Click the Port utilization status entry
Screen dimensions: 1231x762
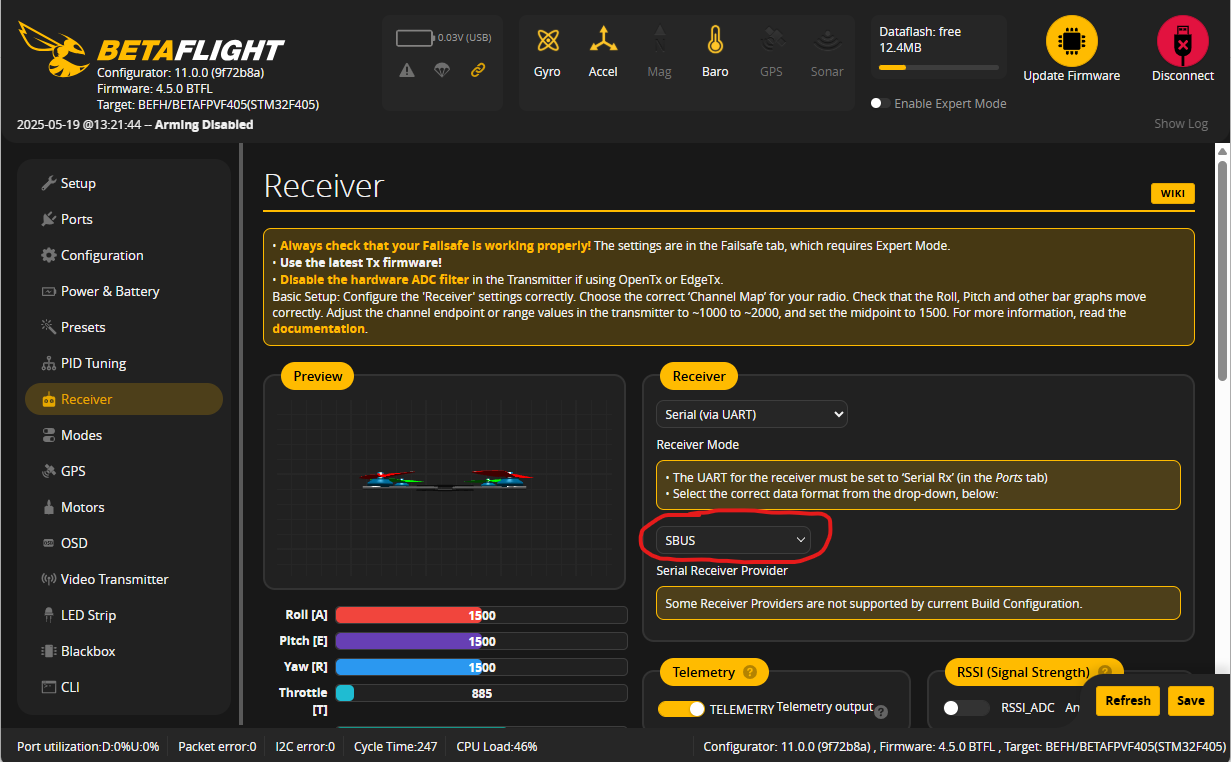88,746
